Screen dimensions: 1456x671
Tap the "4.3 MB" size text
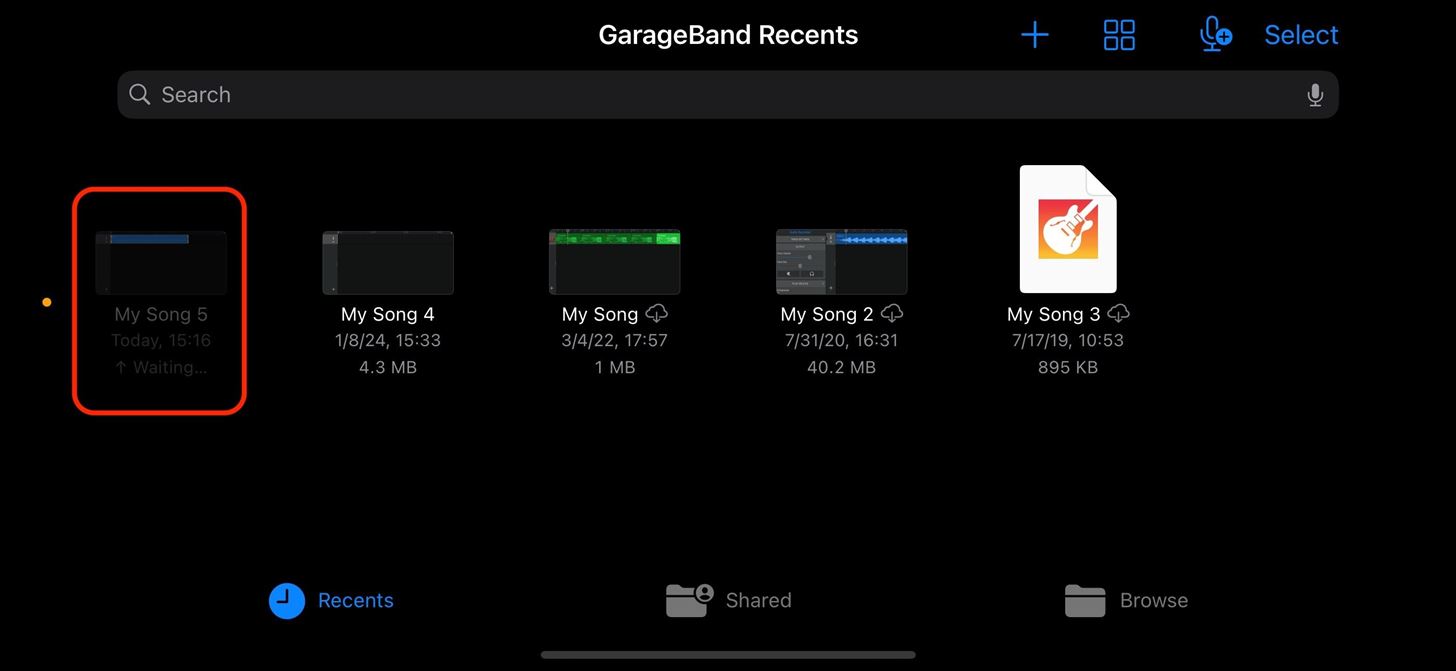388,367
